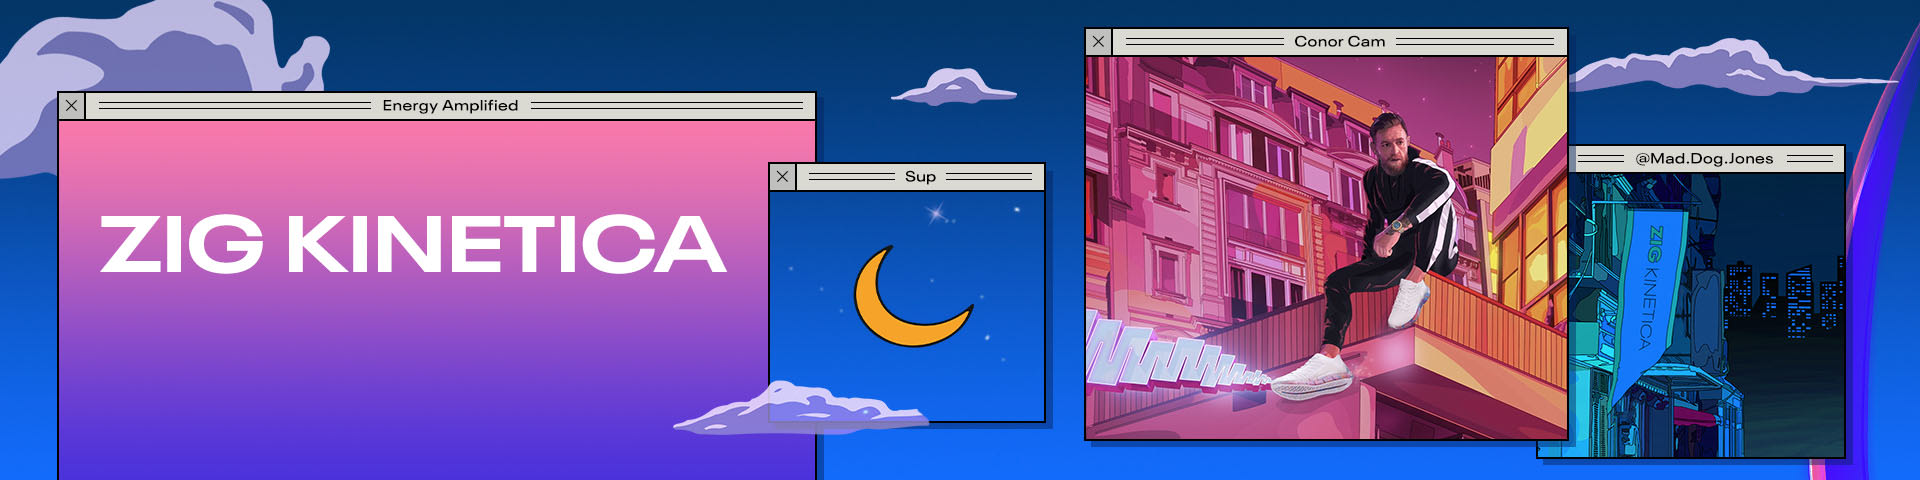Select the small cloud above the Sup window
This screenshot has width=1920, height=480.
(953, 88)
